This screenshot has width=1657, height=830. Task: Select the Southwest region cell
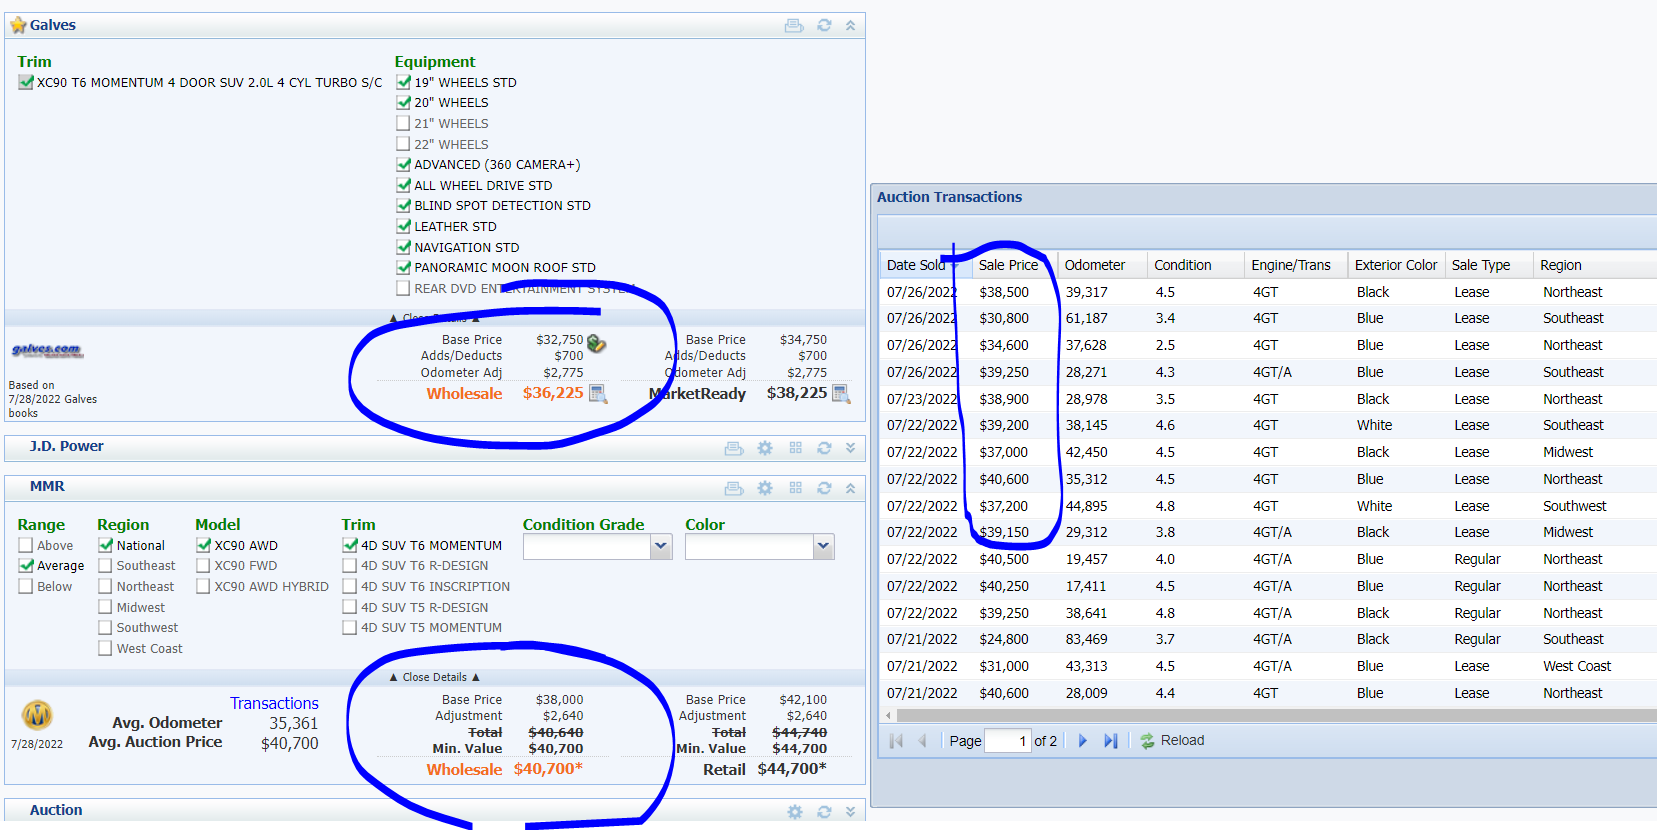pyautogui.click(x=1575, y=506)
